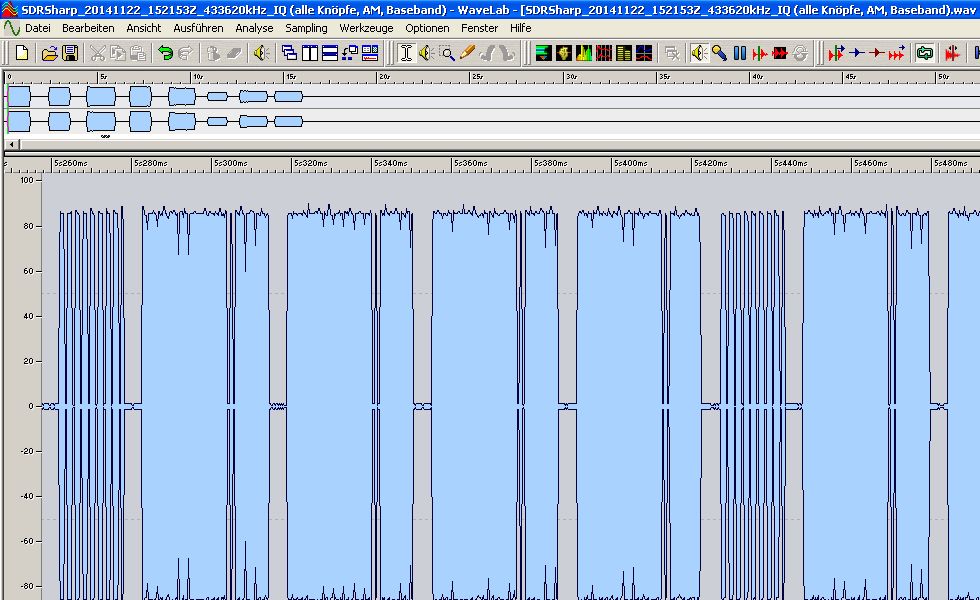
Task: Pick the pencil draw tool
Action: point(467,53)
